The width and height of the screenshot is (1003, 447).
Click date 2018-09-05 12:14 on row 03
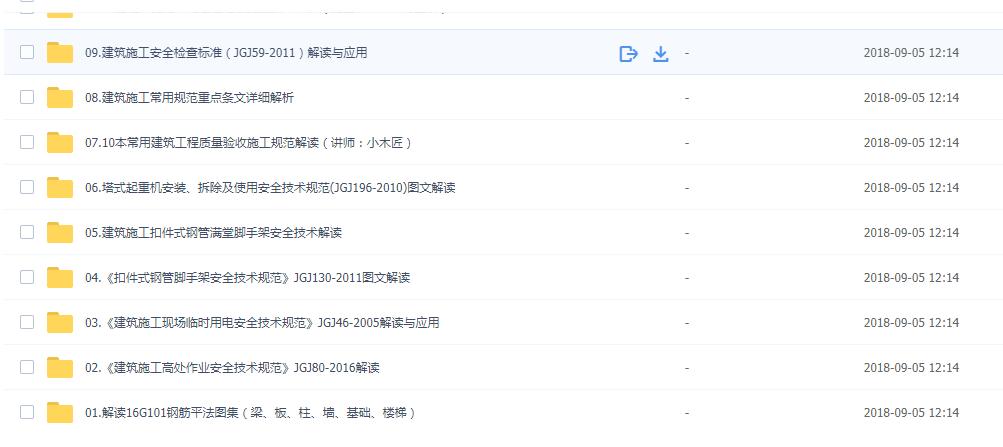pos(911,322)
